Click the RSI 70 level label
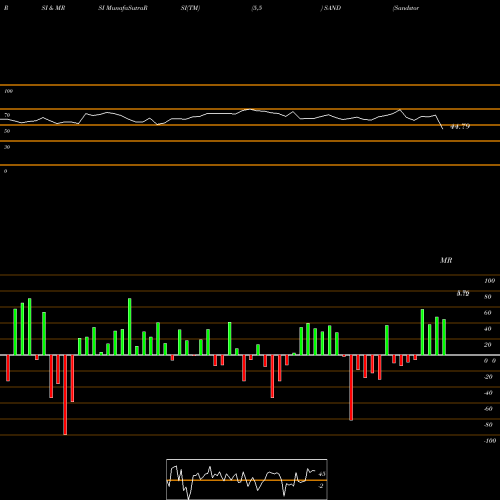The width and height of the screenshot is (500, 500). pos(7,115)
